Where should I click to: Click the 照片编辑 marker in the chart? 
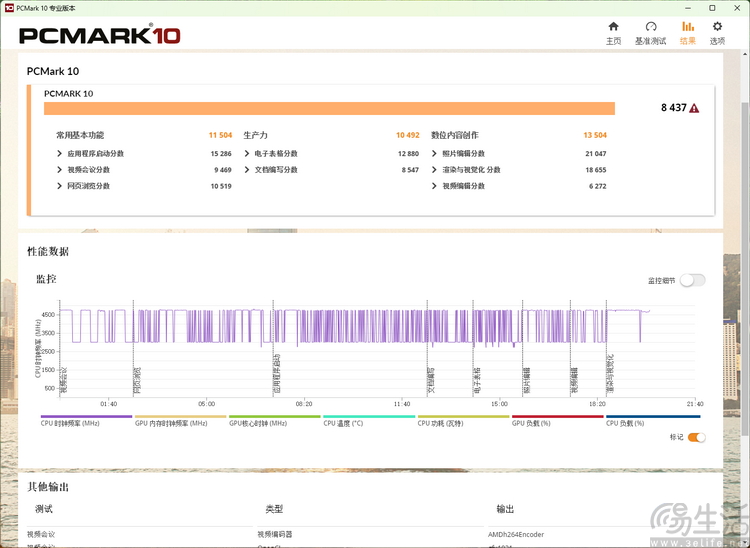point(527,381)
